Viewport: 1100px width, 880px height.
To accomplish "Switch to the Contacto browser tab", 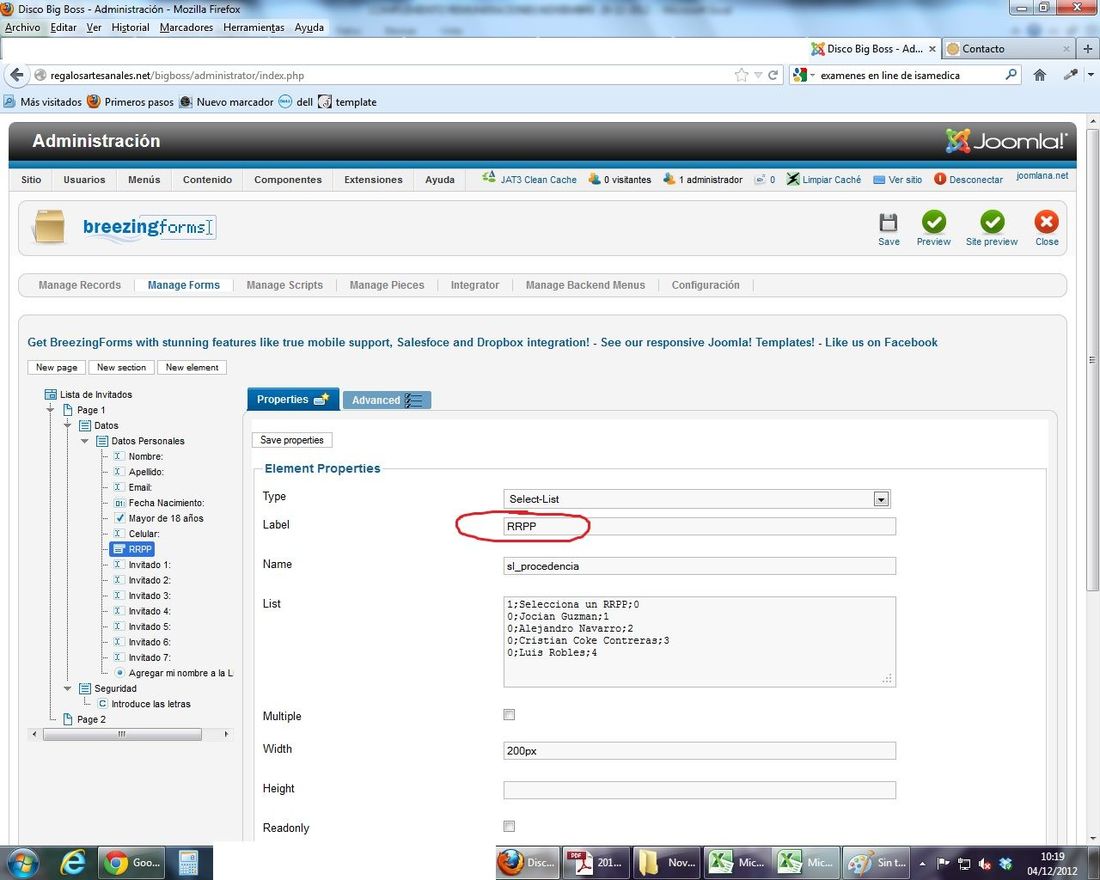I will (x=1007, y=48).
